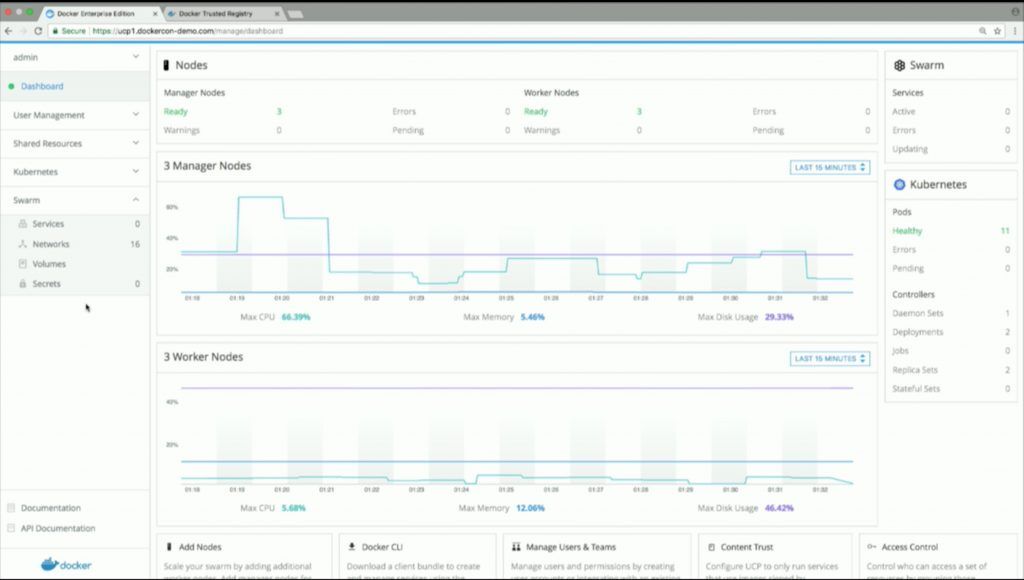Click Worker Nodes Ready label

click(x=536, y=112)
